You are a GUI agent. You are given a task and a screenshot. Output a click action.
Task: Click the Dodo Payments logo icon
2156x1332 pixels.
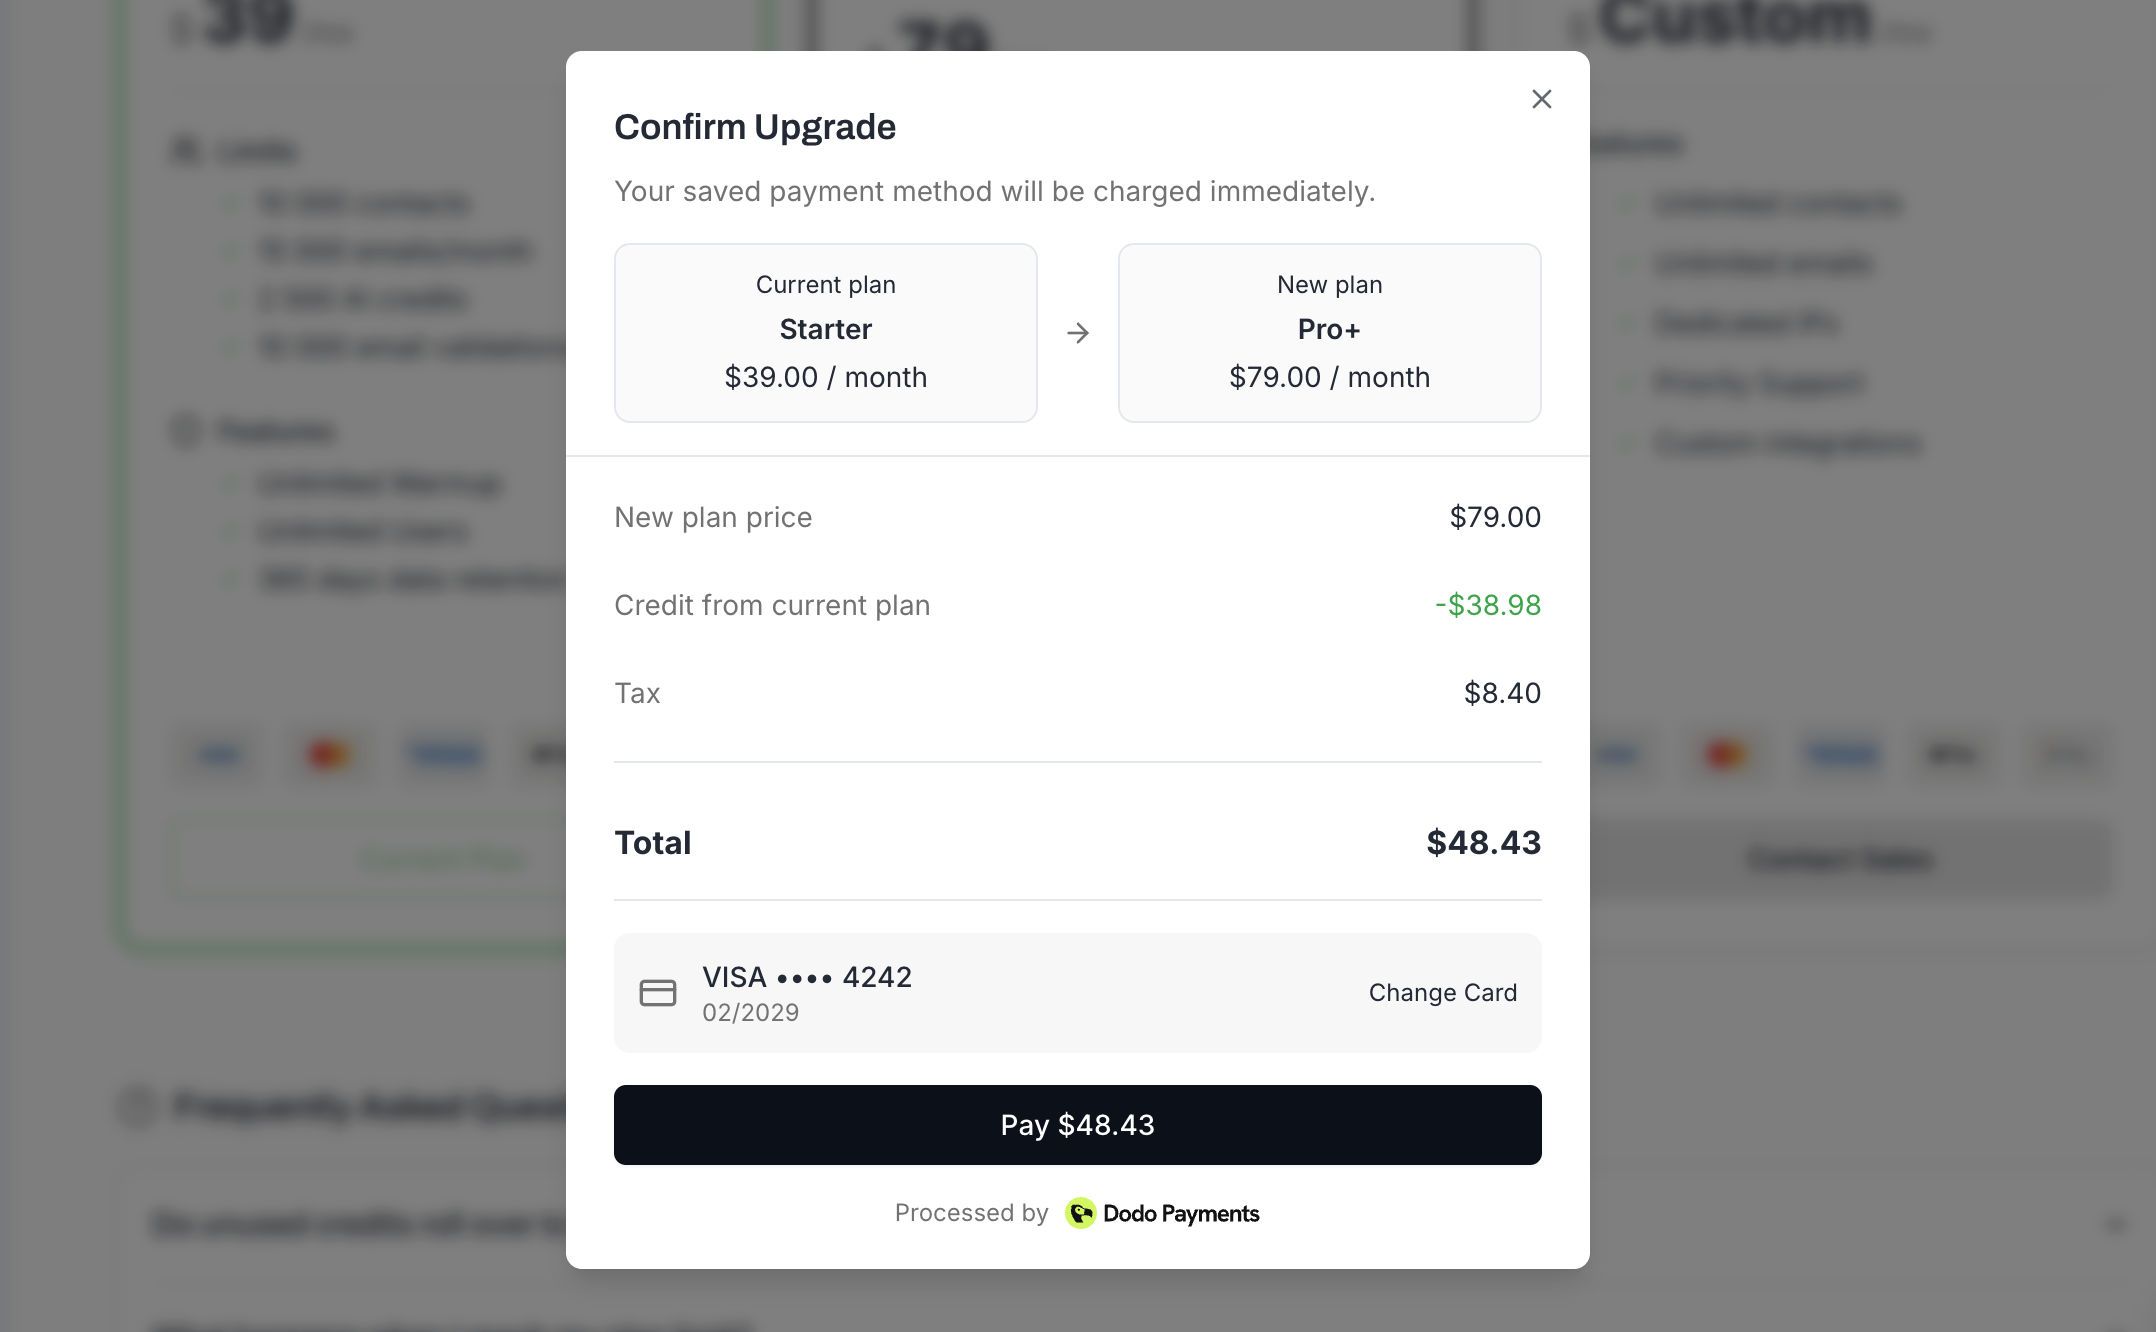[x=1082, y=1213]
